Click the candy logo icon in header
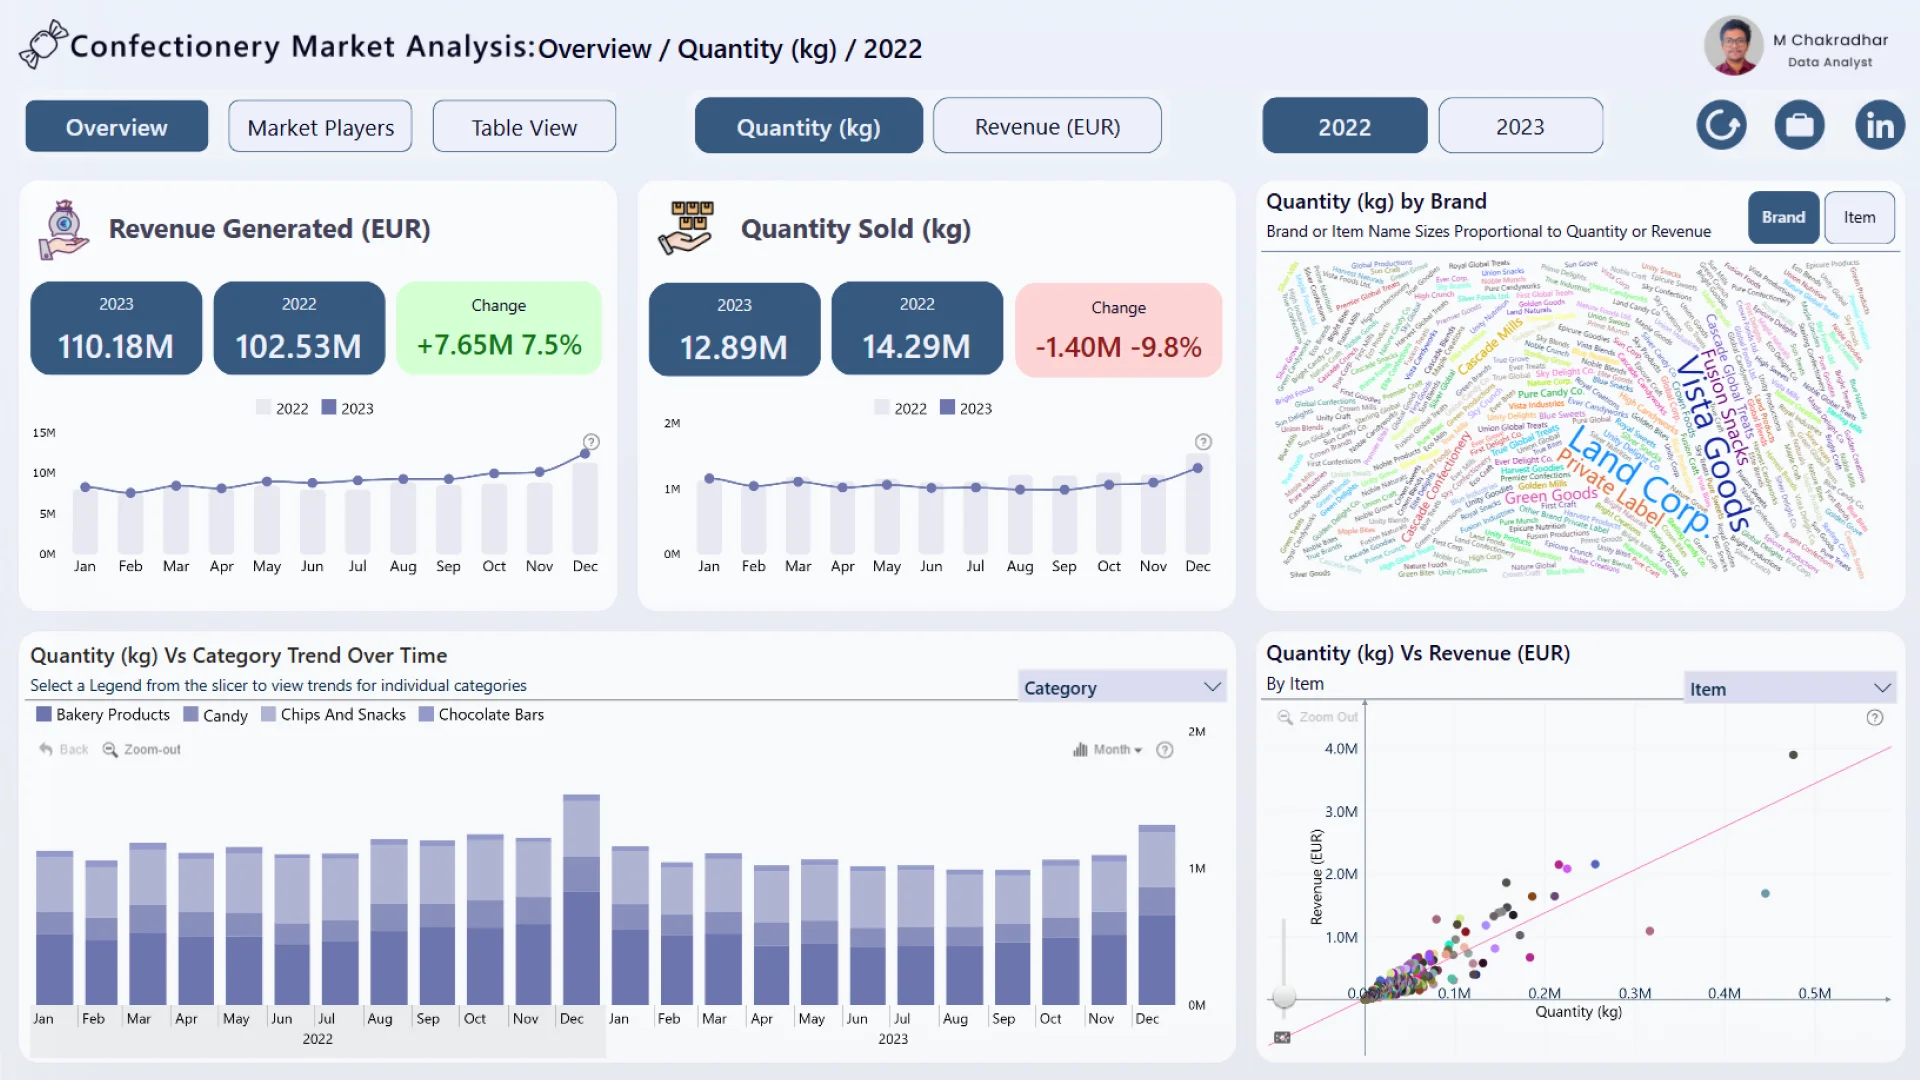This screenshot has width=1920, height=1080. pos(43,45)
